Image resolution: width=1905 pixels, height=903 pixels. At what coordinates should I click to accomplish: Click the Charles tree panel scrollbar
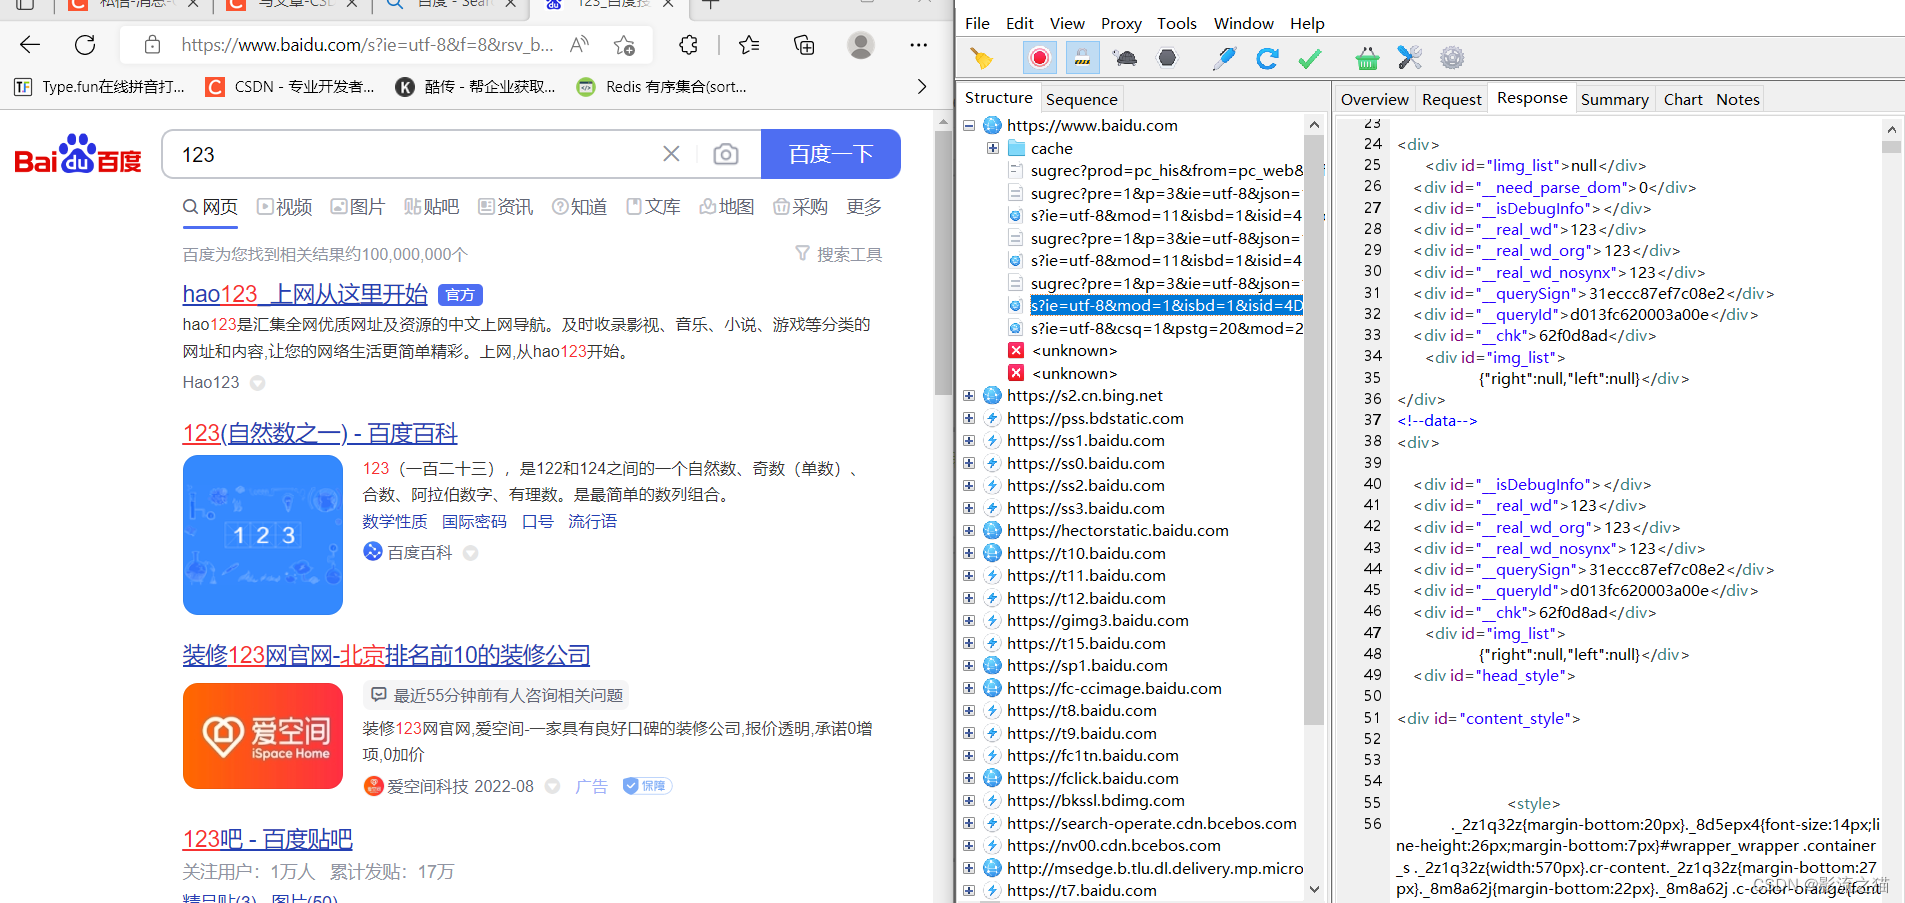(1314, 430)
